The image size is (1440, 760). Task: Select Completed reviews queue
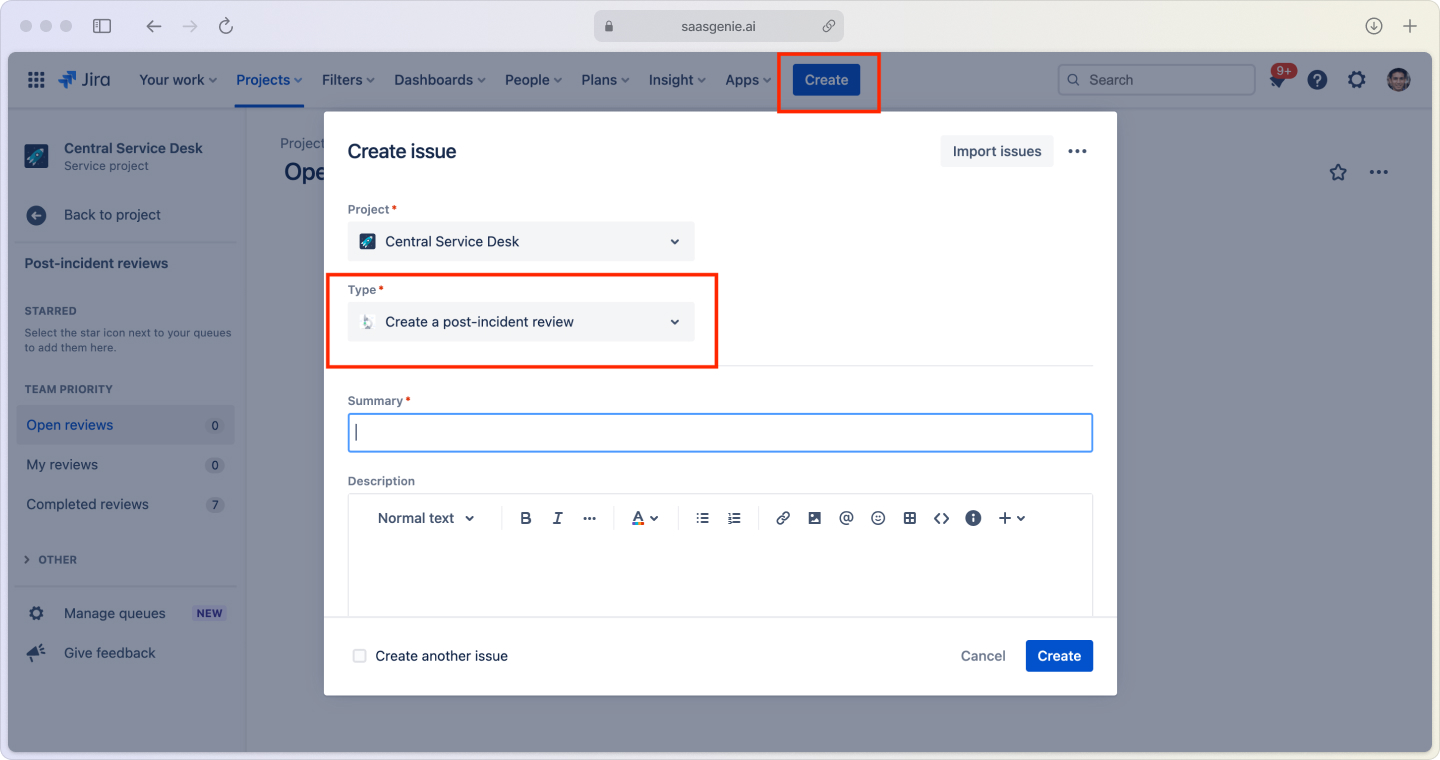126,504
